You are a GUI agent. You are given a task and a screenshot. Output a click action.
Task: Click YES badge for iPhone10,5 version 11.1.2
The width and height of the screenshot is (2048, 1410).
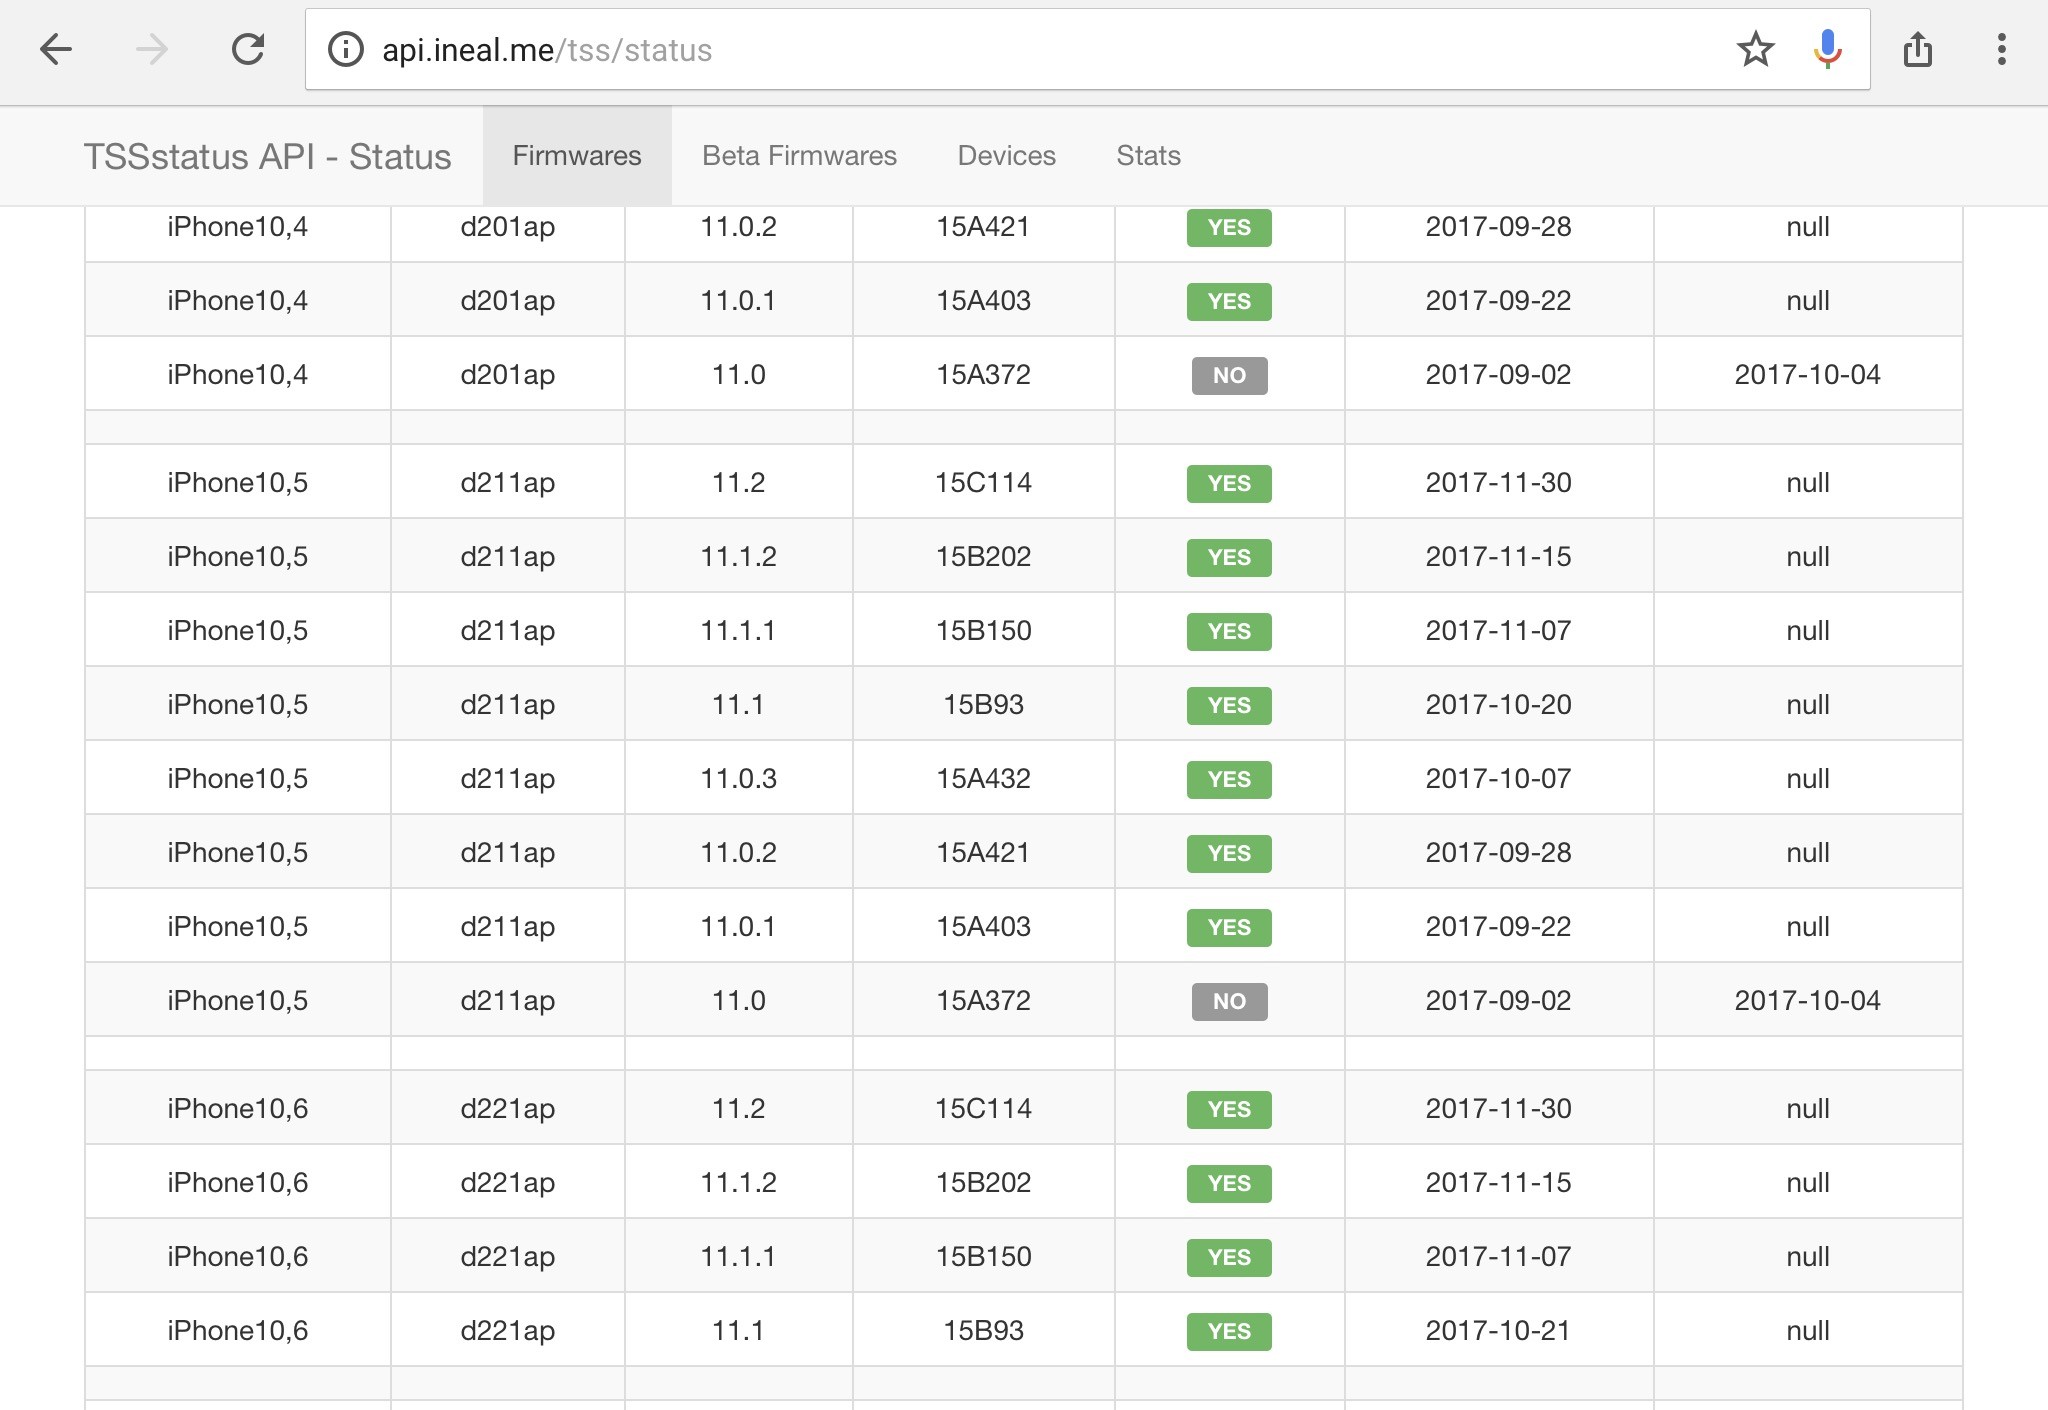click(1229, 557)
